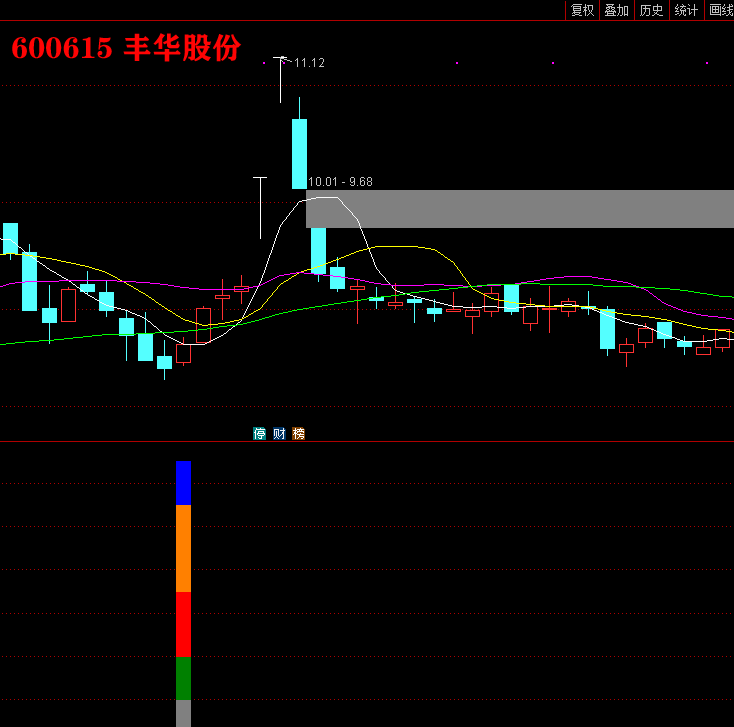Viewport: 734px width, 727px height.
Task: Click the stock title 600615 丰华股份
Action: 125,48
